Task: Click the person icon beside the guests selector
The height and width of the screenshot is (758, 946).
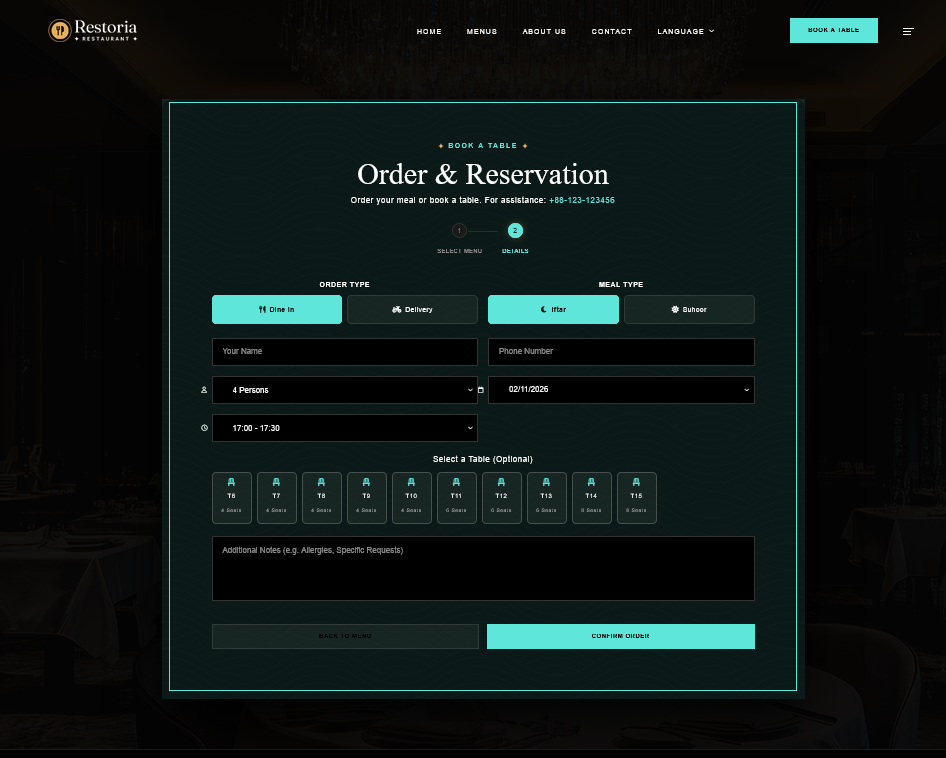Action: click(x=204, y=390)
